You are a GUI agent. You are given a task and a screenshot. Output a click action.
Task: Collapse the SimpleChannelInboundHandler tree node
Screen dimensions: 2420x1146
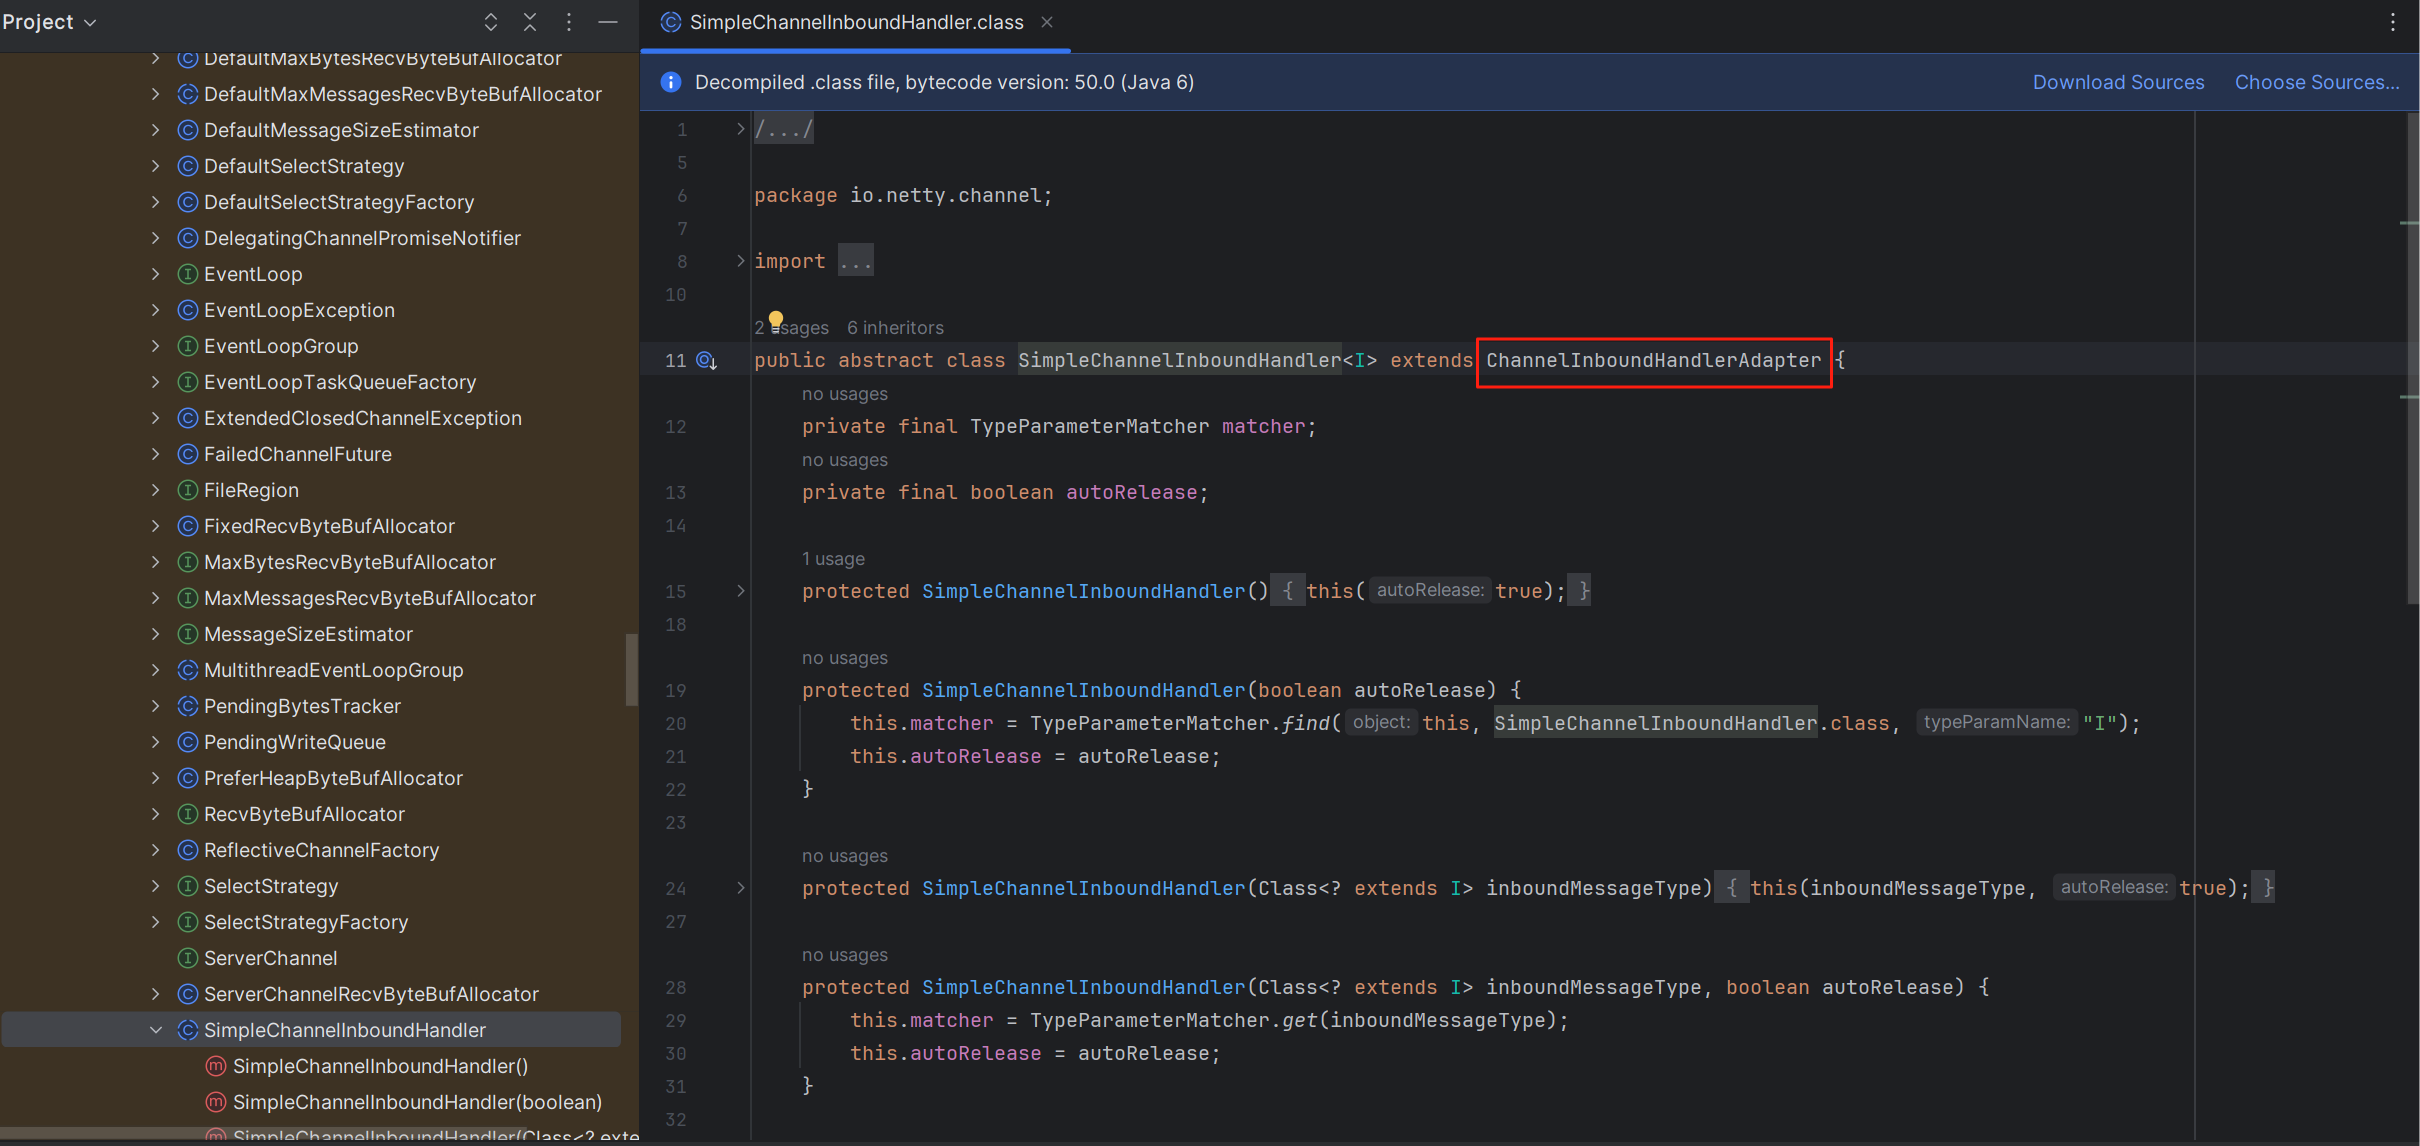click(156, 1030)
